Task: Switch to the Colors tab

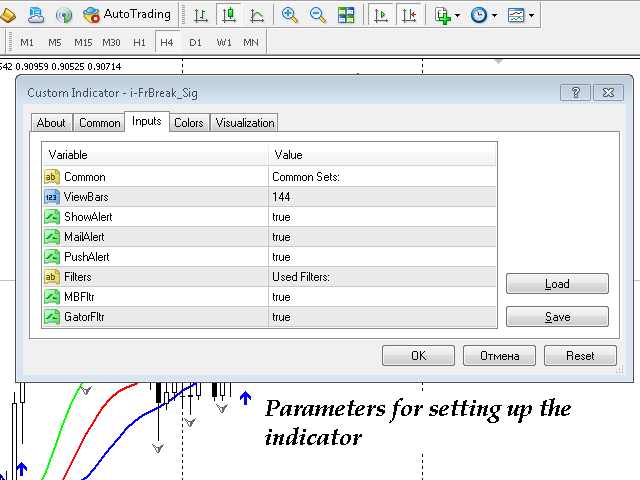Action: tap(189, 123)
